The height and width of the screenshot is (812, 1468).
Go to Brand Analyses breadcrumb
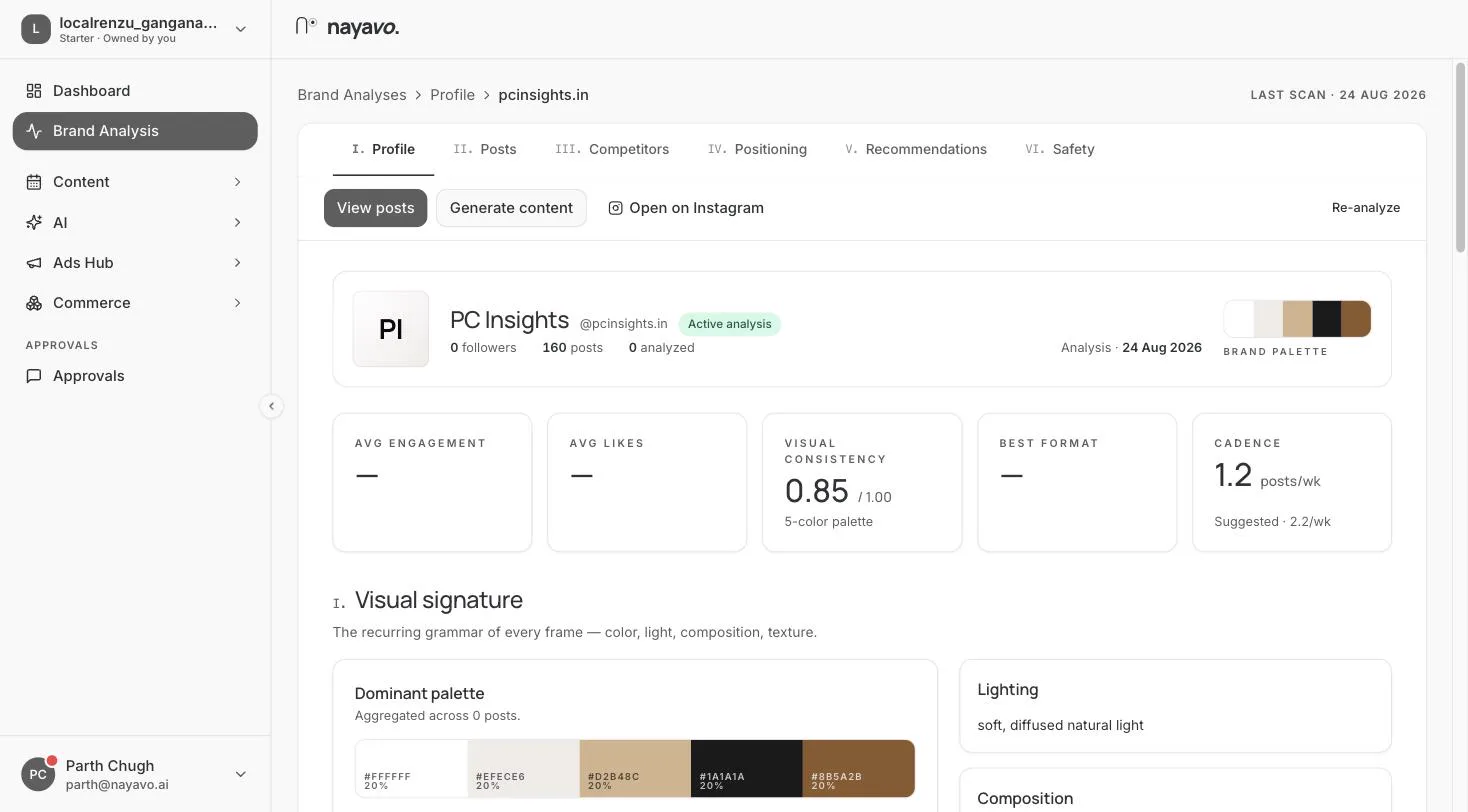(x=352, y=95)
